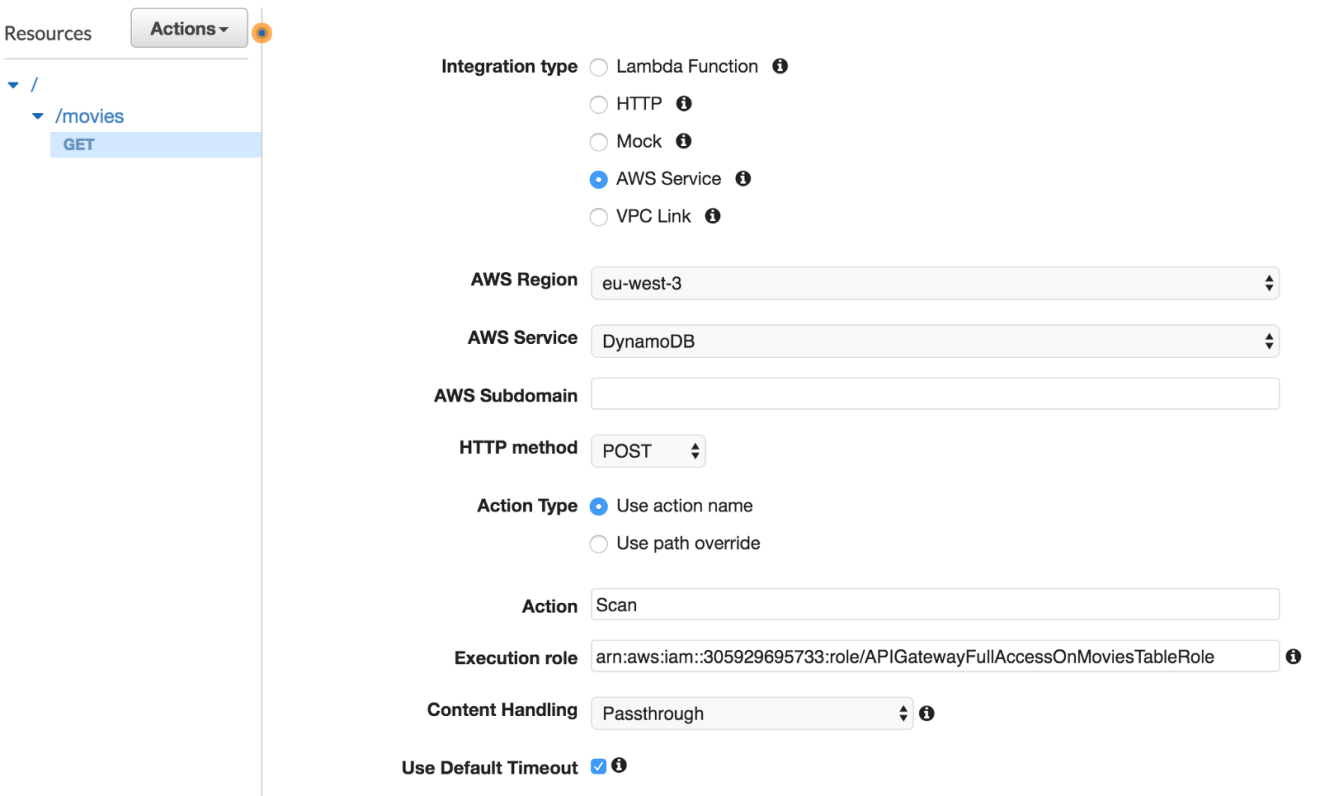Click the Use Default Timeout label
Image resolution: width=1320 pixels, height=796 pixels.
tap(490, 768)
